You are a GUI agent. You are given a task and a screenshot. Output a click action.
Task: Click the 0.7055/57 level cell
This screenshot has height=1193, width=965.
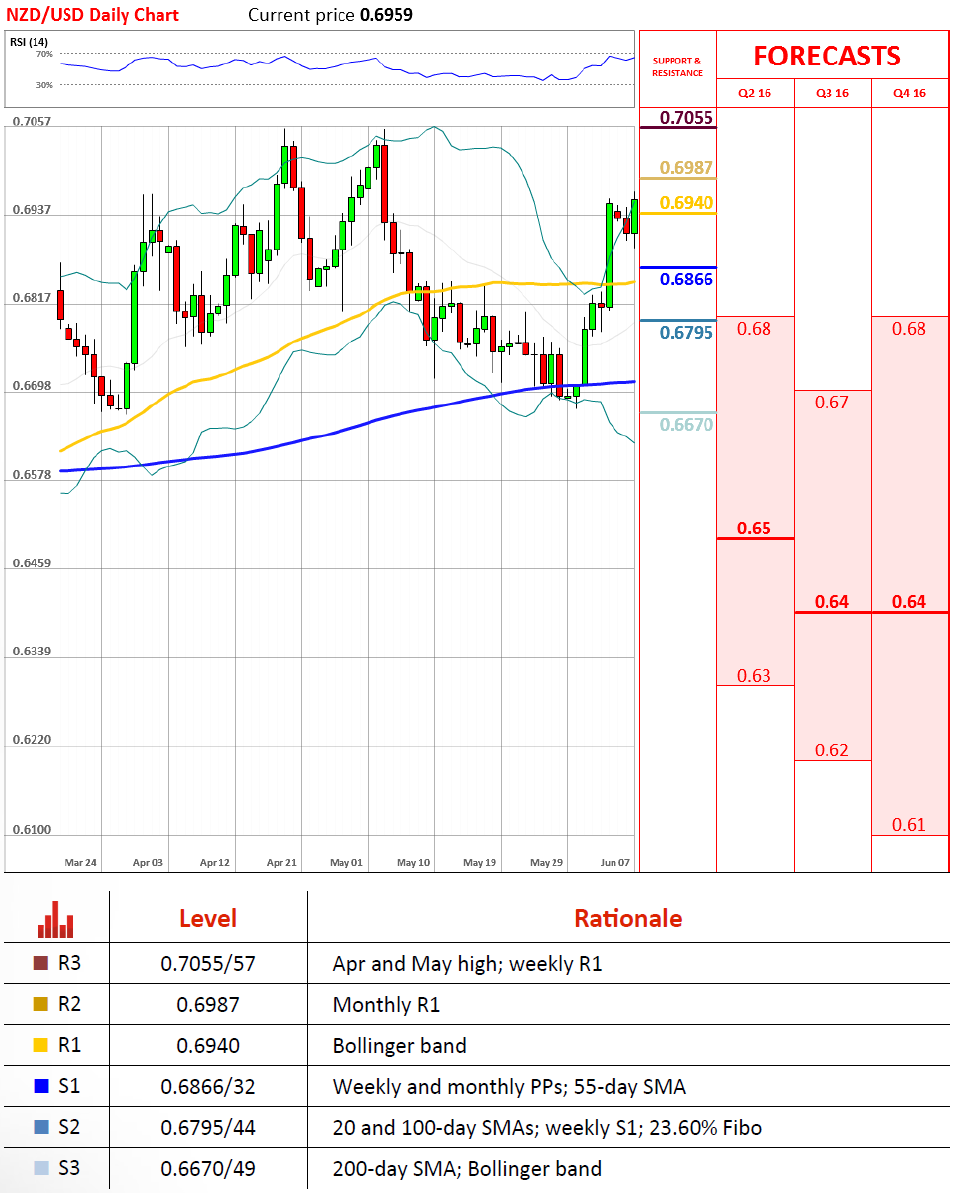point(208,964)
